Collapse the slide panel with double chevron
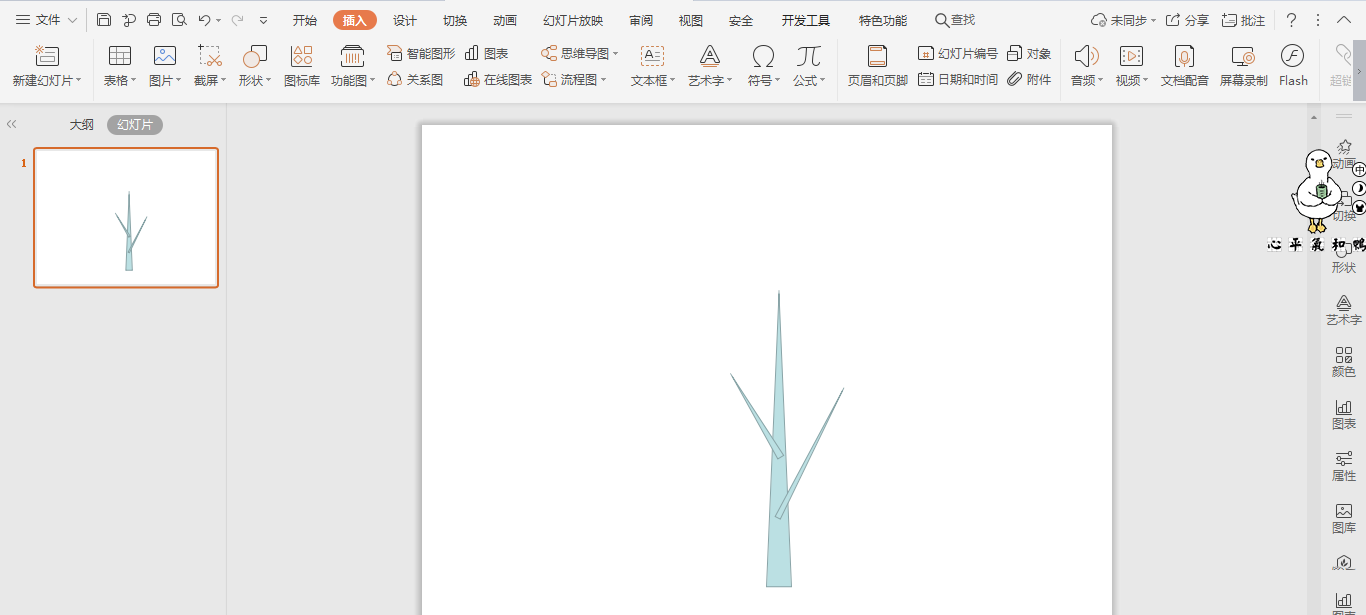The height and width of the screenshot is (615, 1366). point(12,125)
